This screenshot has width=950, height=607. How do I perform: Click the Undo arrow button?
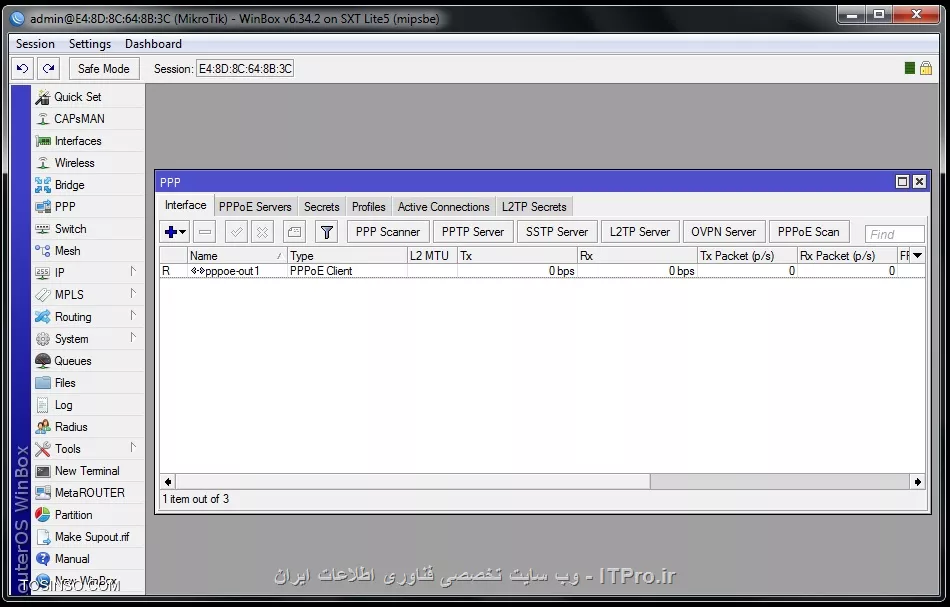(22, 68)
